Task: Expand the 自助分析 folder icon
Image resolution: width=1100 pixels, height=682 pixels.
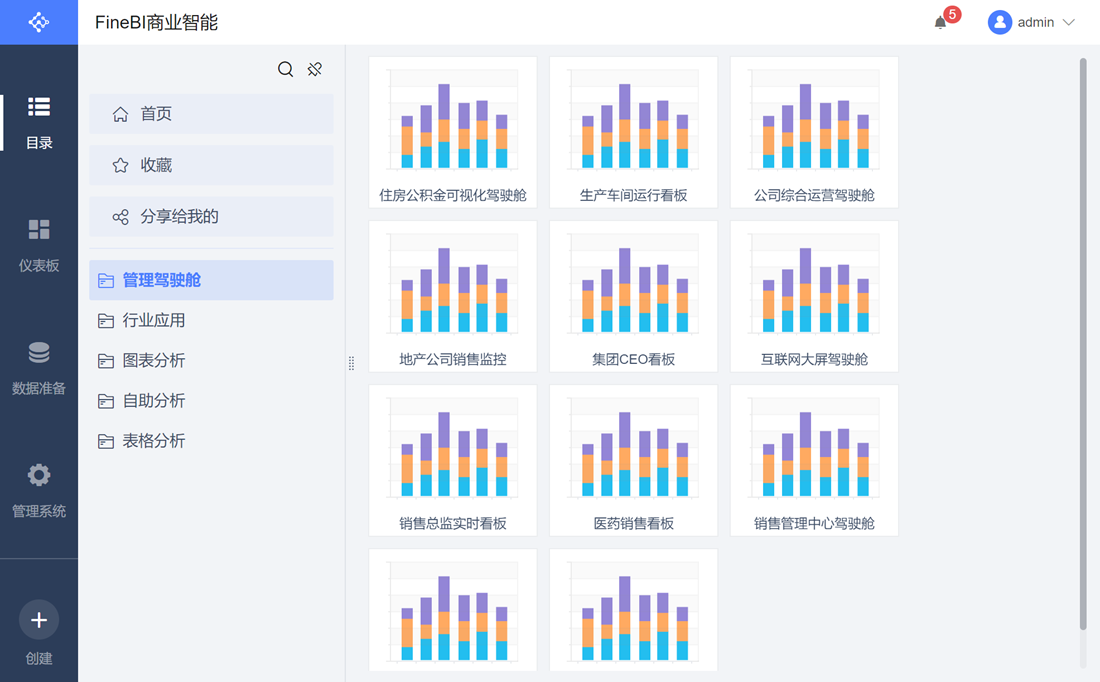Action: [x=106, y=401]
